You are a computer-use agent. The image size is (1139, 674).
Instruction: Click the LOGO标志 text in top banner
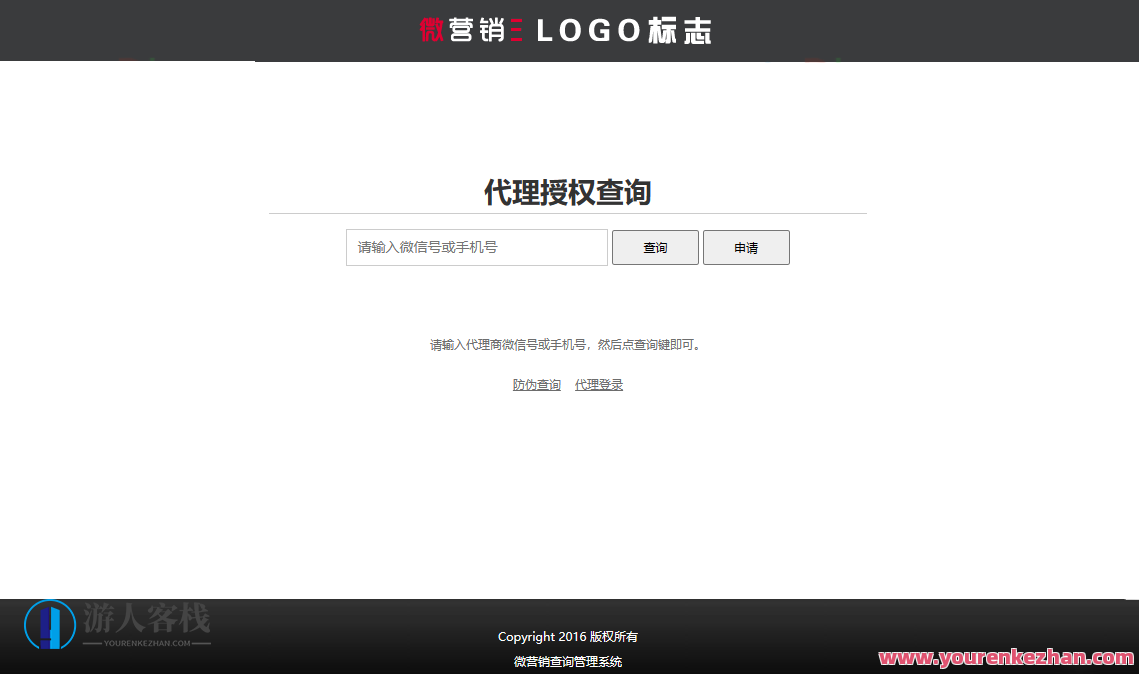pos(622,30)
